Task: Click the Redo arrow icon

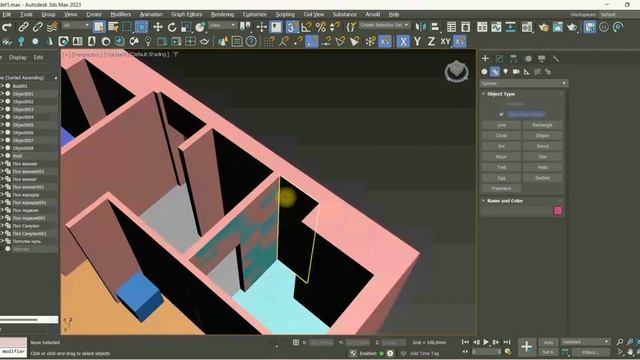Action: [x=7, y=27]
